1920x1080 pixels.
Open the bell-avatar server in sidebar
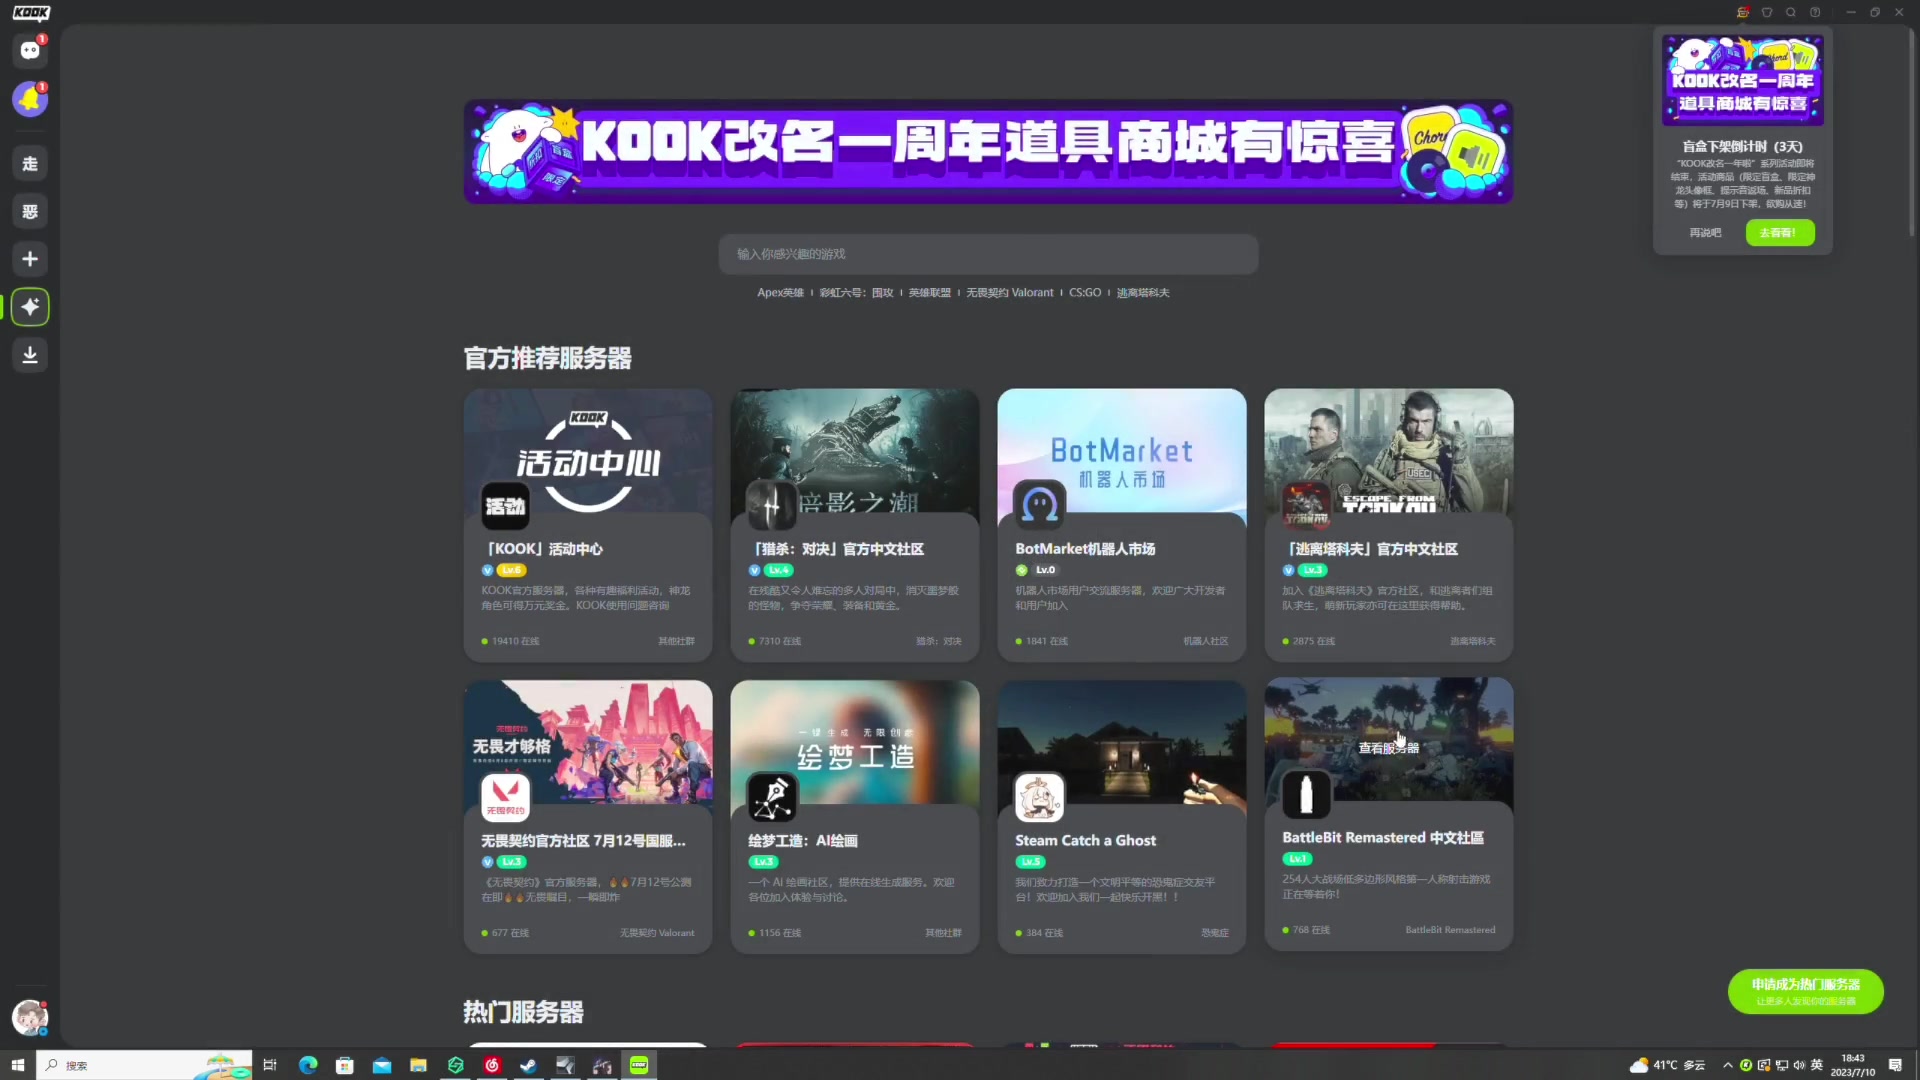(30, 99)
